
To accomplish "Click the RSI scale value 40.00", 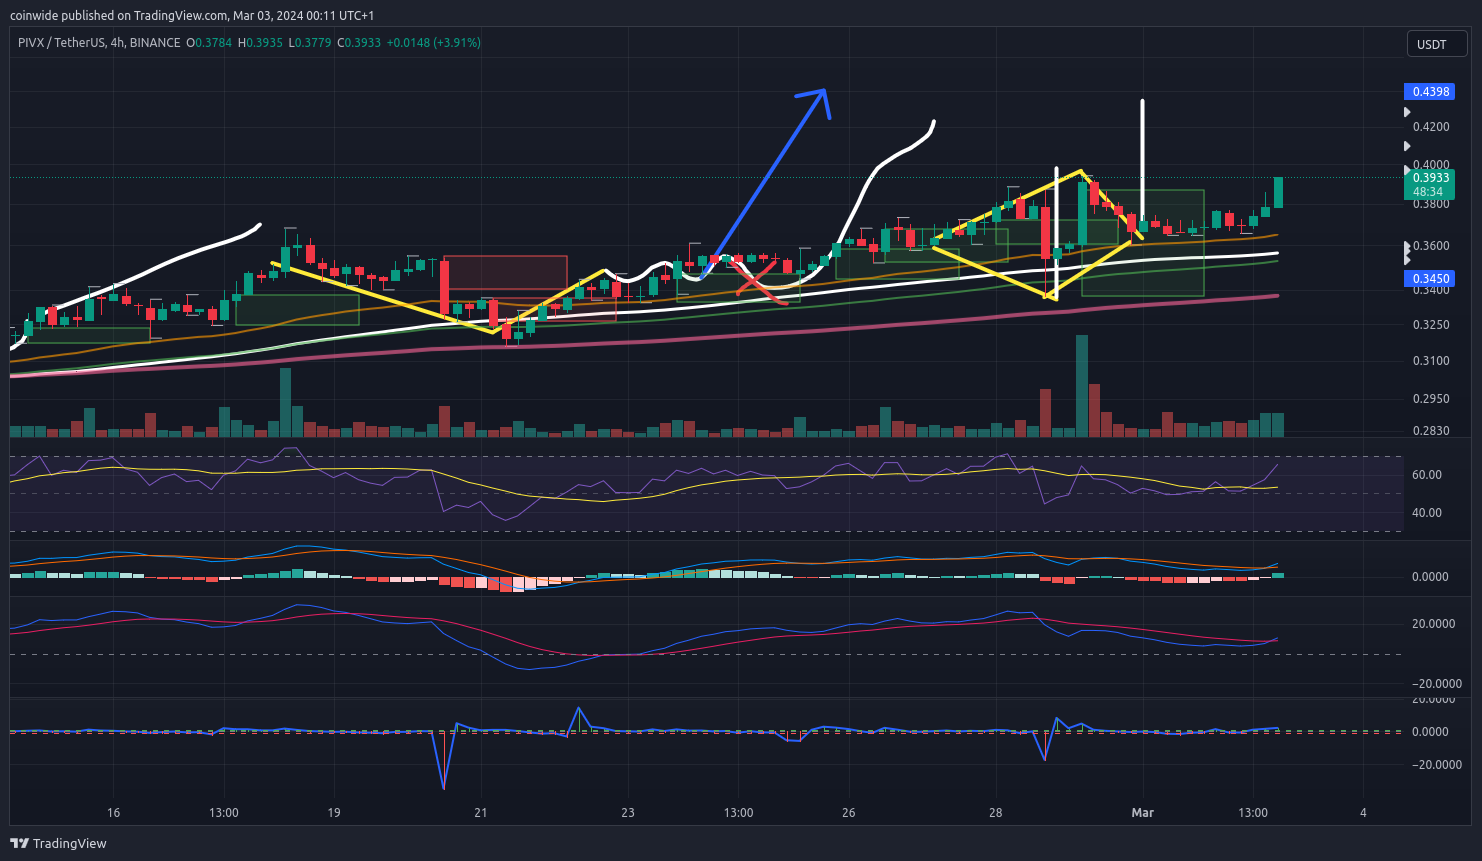I will point(1427,513).
